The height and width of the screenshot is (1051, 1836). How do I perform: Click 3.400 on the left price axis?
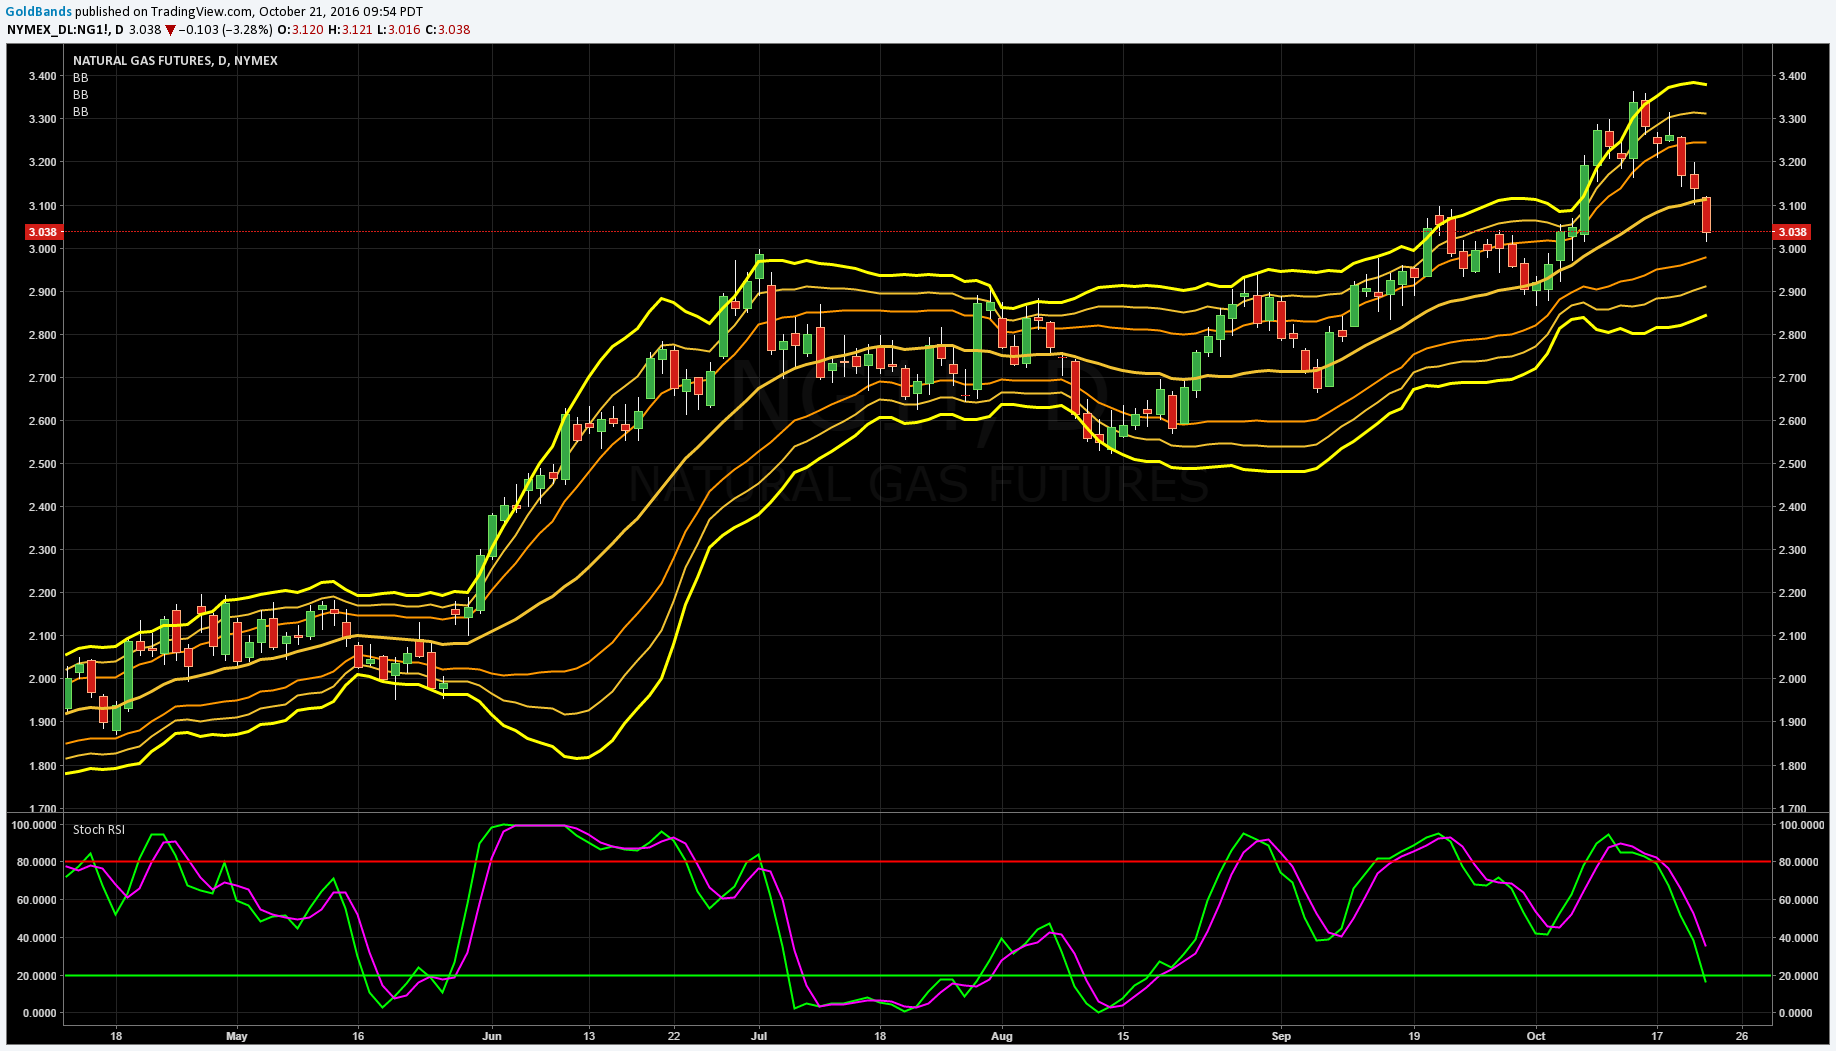pos(43,76)
